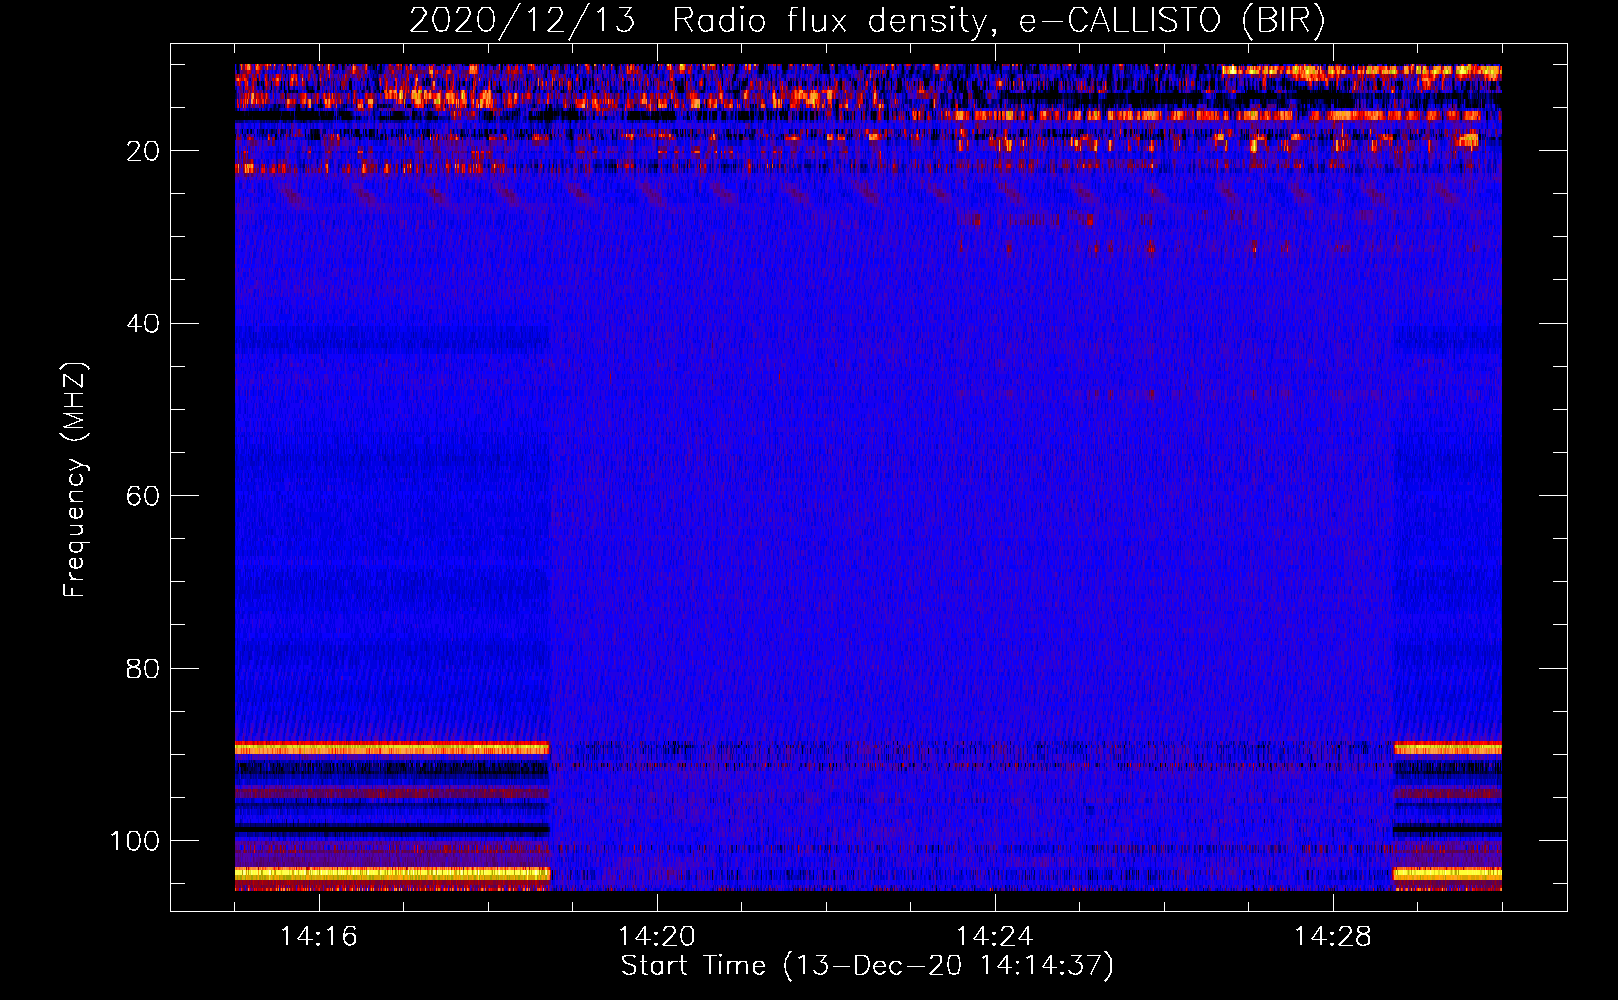
Task: Click the '80' frequency tick label
Action: click(144, 668)
